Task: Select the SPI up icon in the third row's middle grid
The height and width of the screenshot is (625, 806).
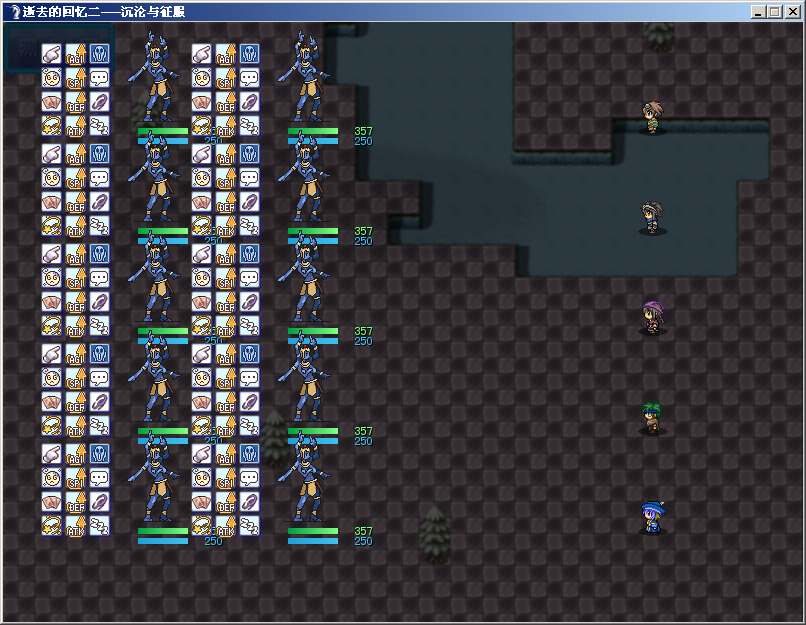Action: click(226, 278)
